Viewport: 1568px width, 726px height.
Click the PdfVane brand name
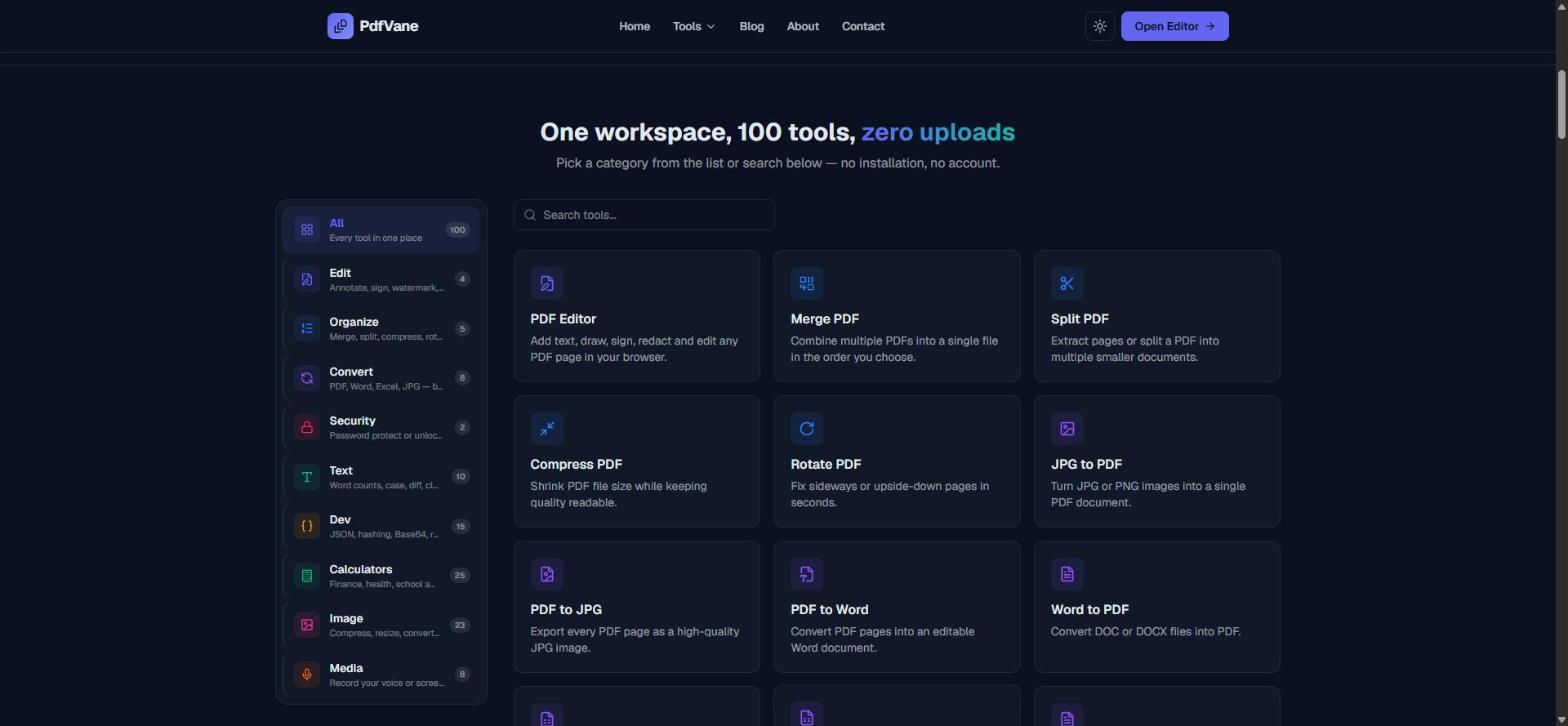click(389, 26)
